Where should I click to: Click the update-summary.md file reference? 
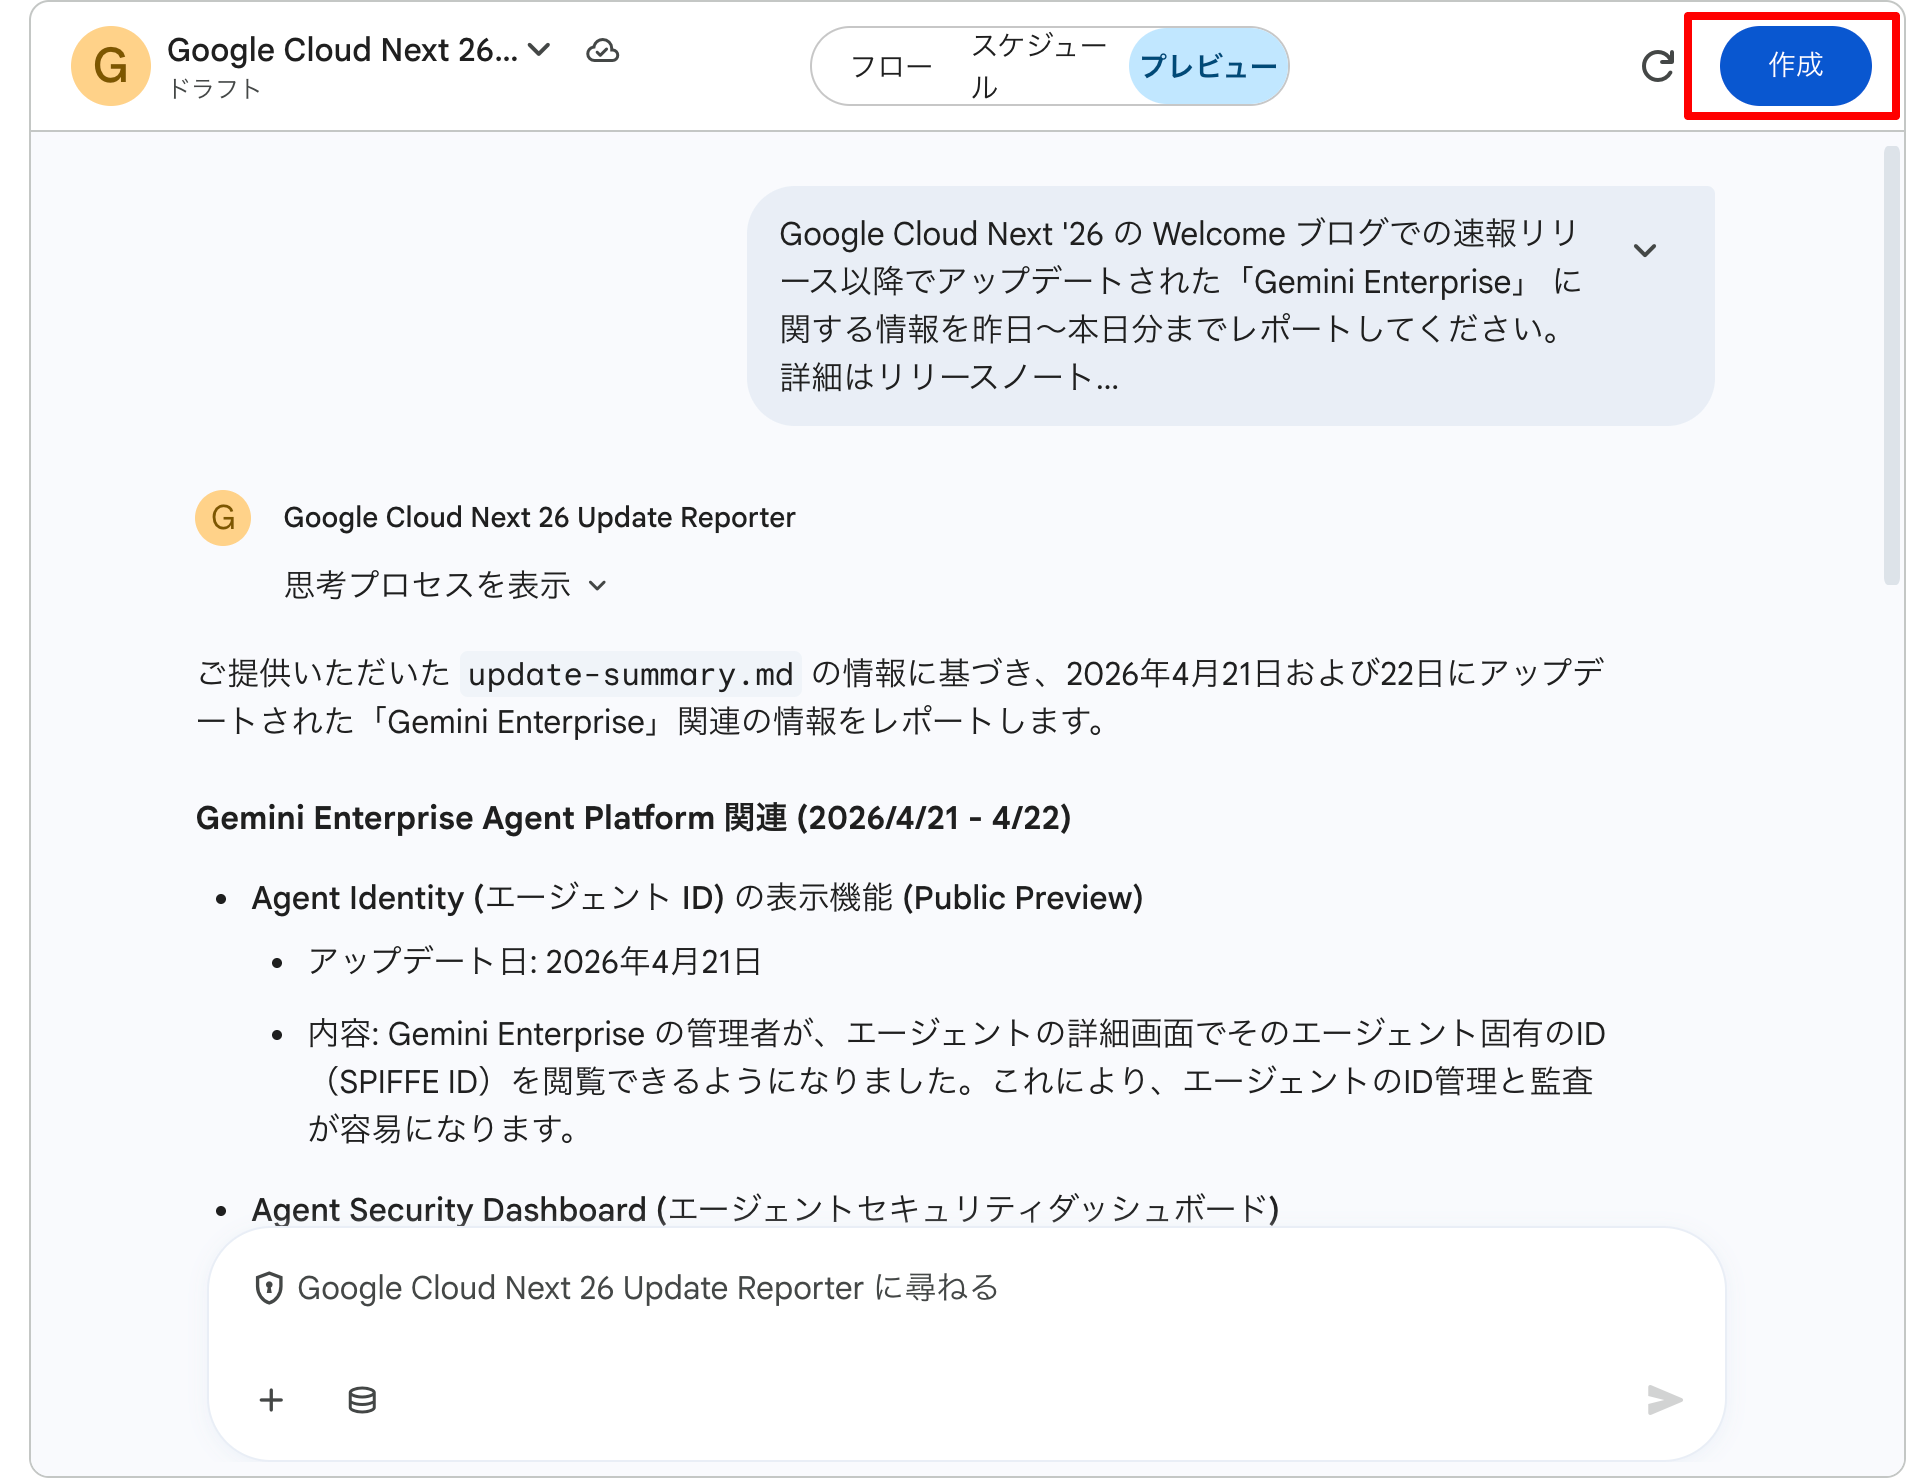tap(629, 674)
